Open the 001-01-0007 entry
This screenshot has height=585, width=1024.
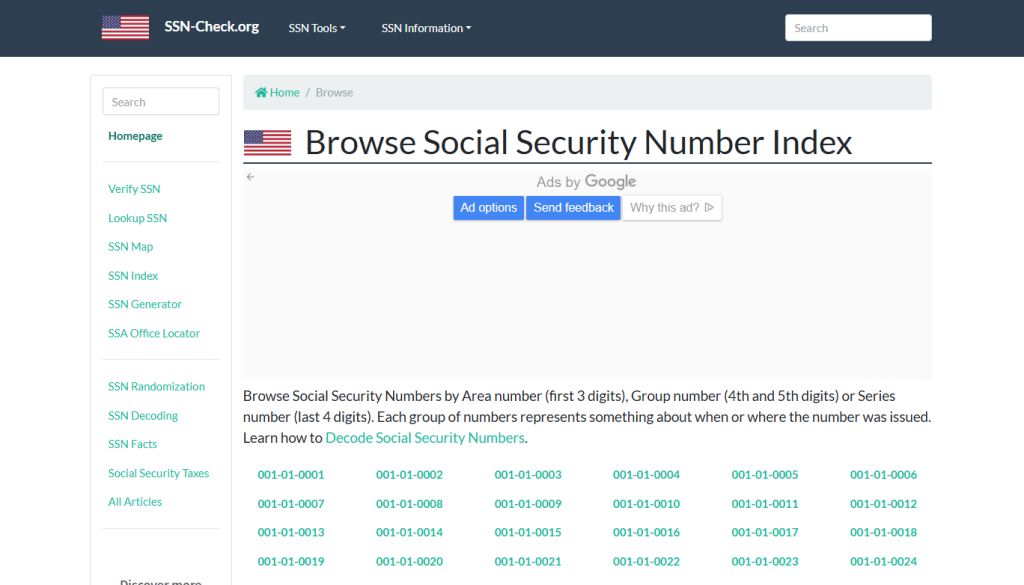tap(291, 504)
